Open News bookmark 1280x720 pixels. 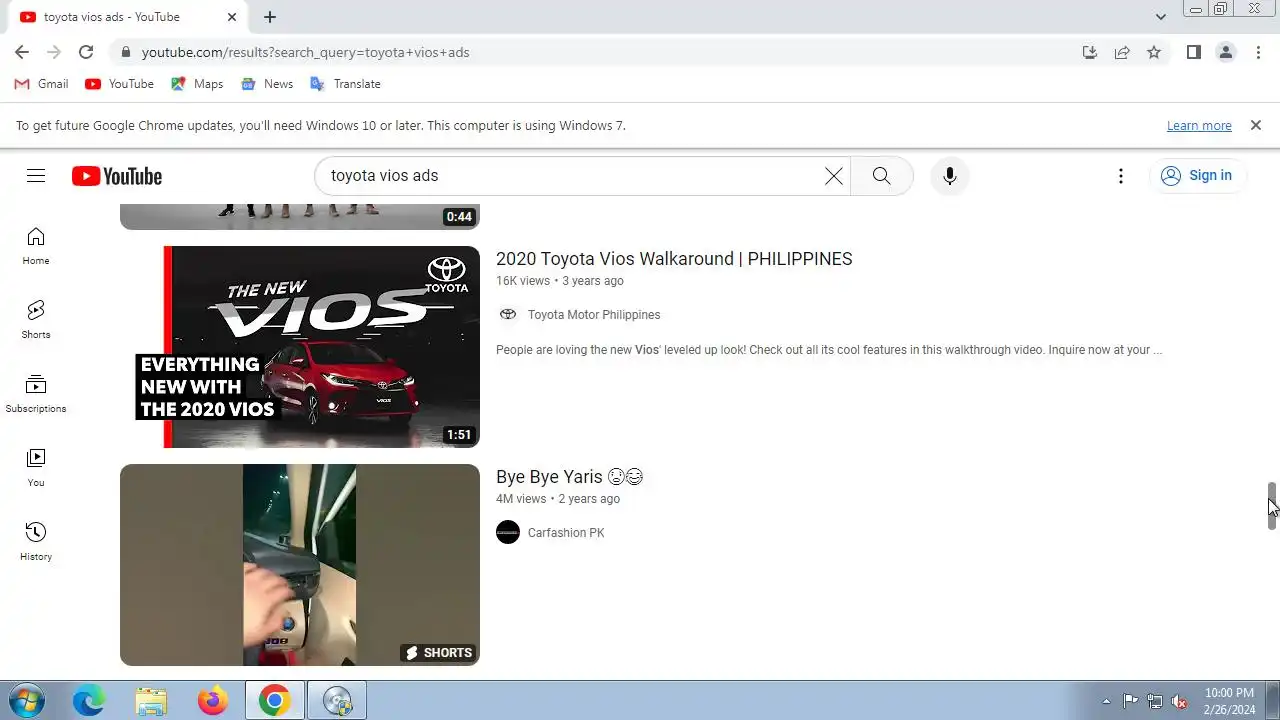[267, 84]
